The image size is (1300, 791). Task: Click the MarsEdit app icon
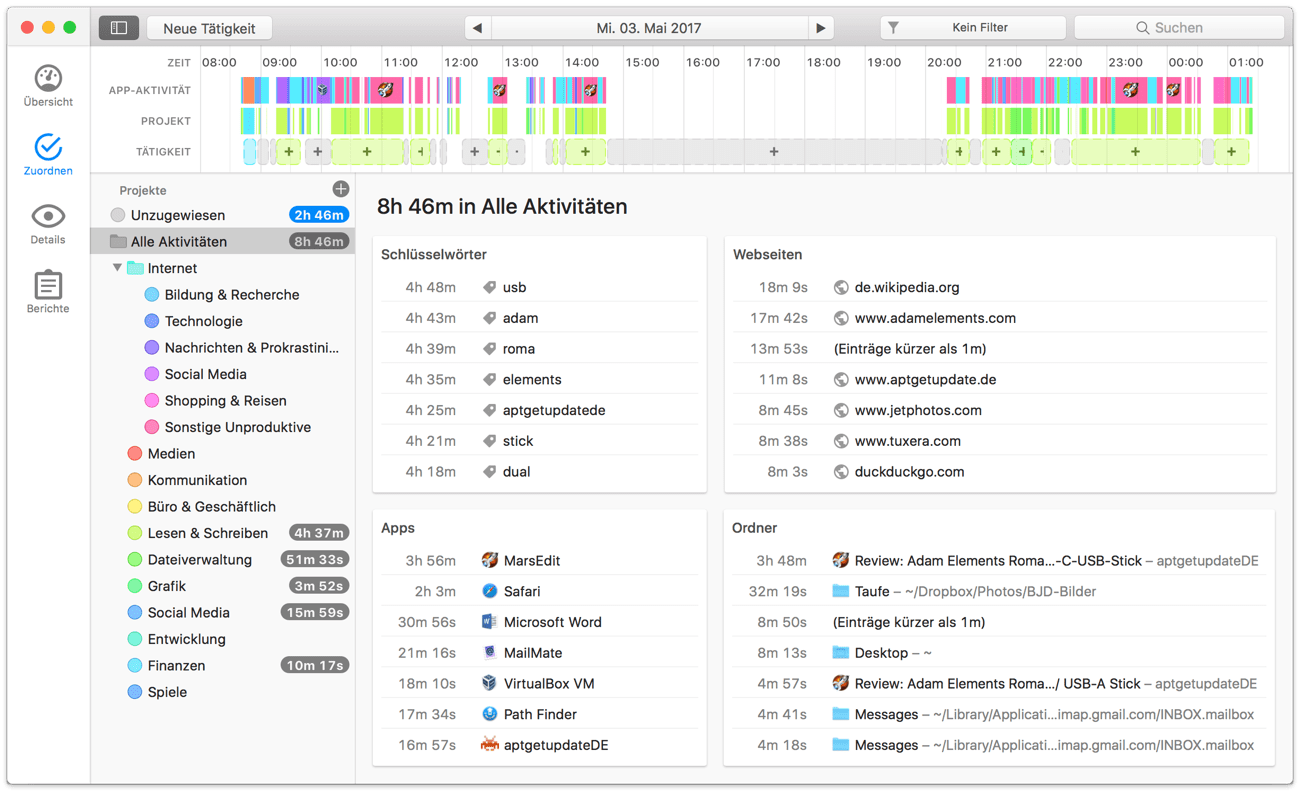point(490,560)
